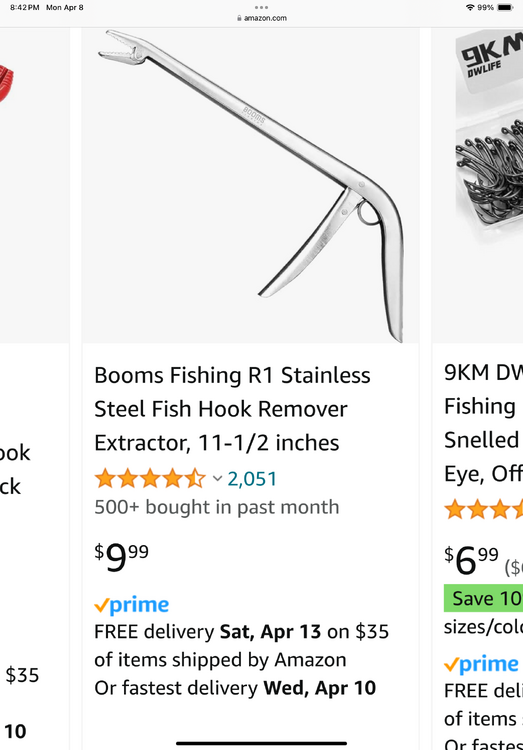
Task: Tap the home indicator bar
Action: point(261,743)
